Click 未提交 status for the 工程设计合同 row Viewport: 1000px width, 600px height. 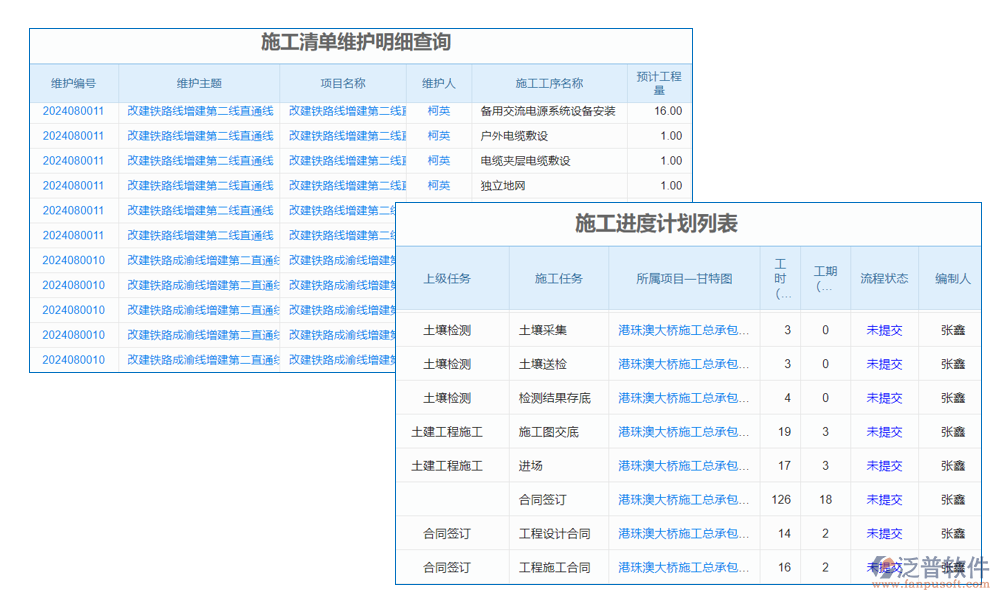[x=883, y=533]
